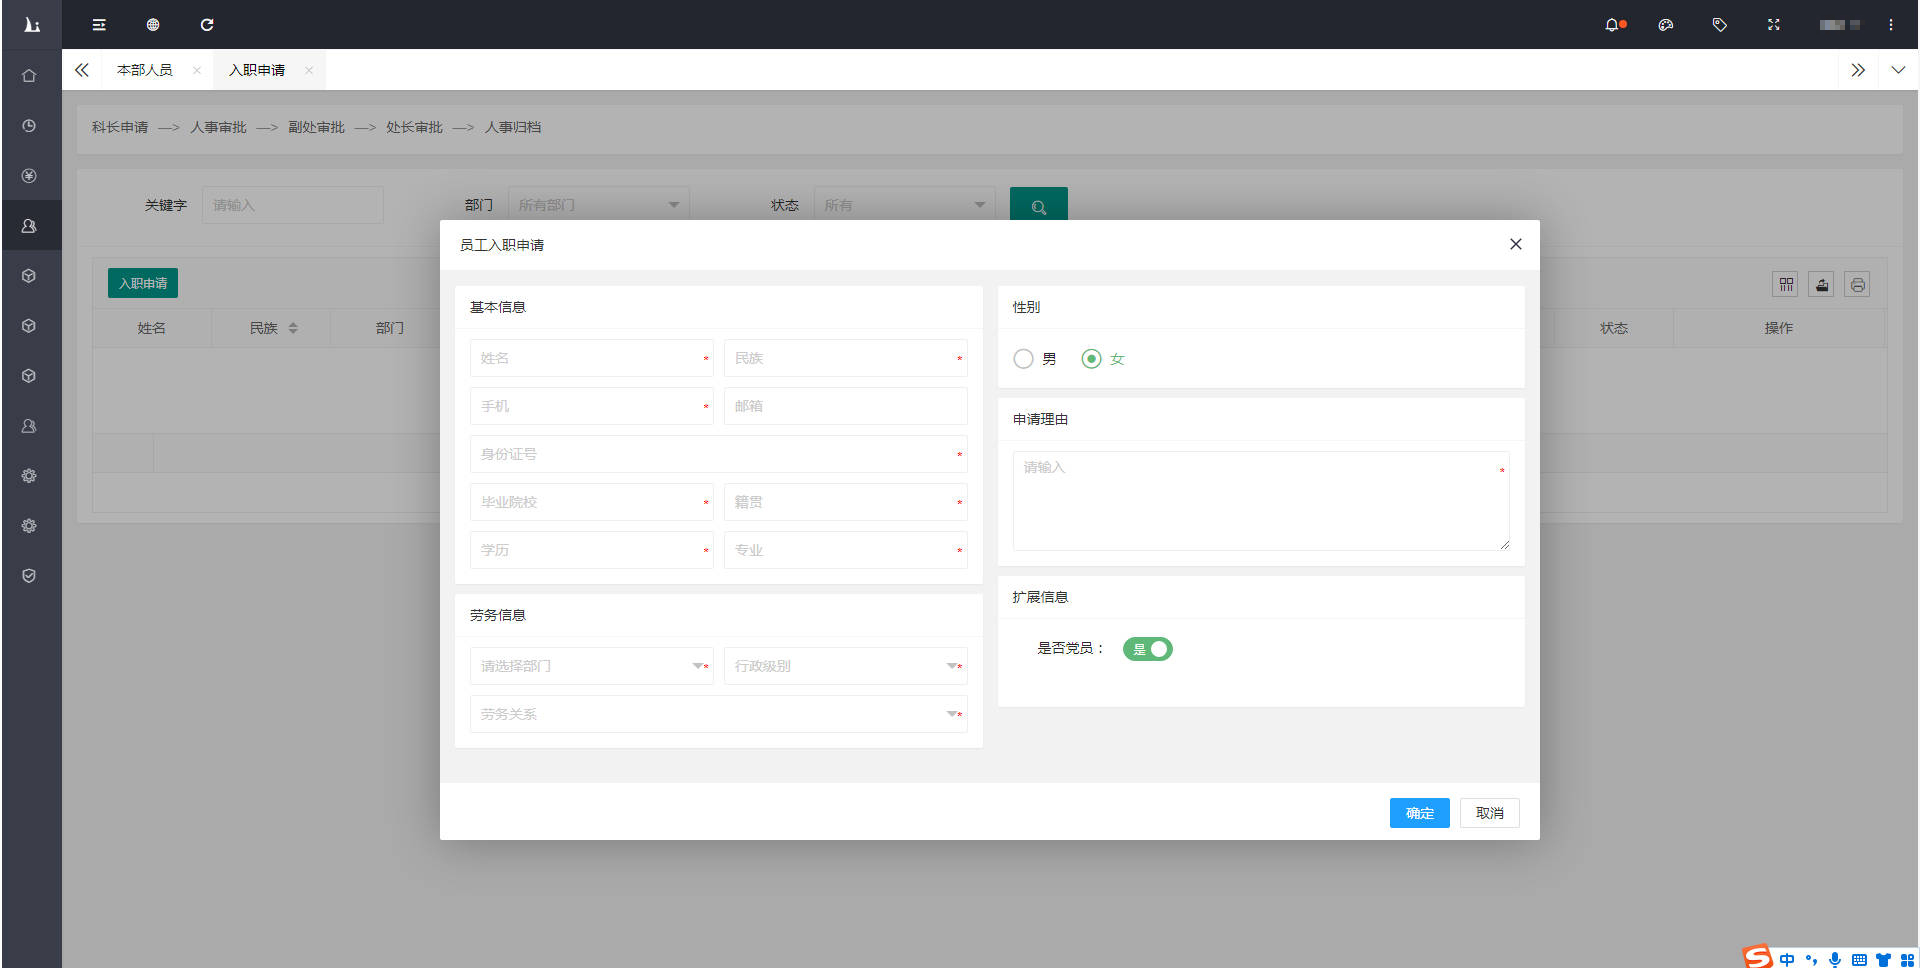The height and width of the screenshot is (968, 1920).
Task: Close the 员工入职申请 dialog
Action: point(1515,244)
